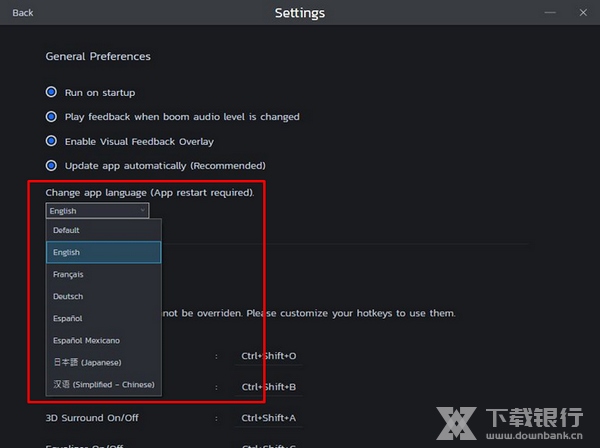
Task: Click the Back button
Action: tap(22, 13)
